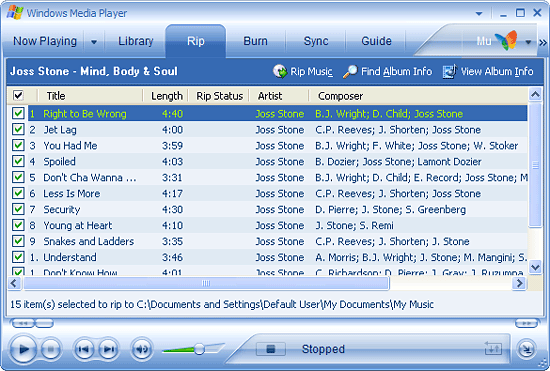This screenshot has width=550, height=371.
Task: Click the Stopped status text
Action: coord(323,349)
